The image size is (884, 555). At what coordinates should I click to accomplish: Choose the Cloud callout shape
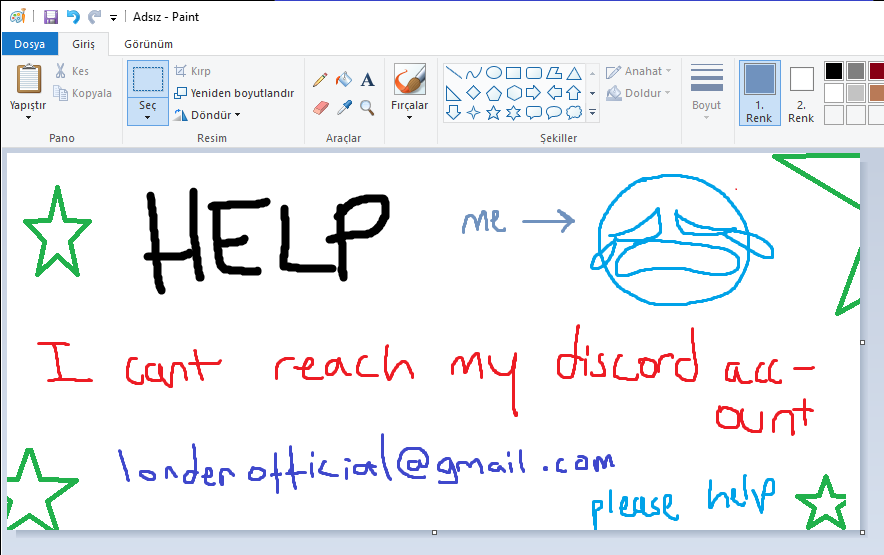(x=574, y=112)
